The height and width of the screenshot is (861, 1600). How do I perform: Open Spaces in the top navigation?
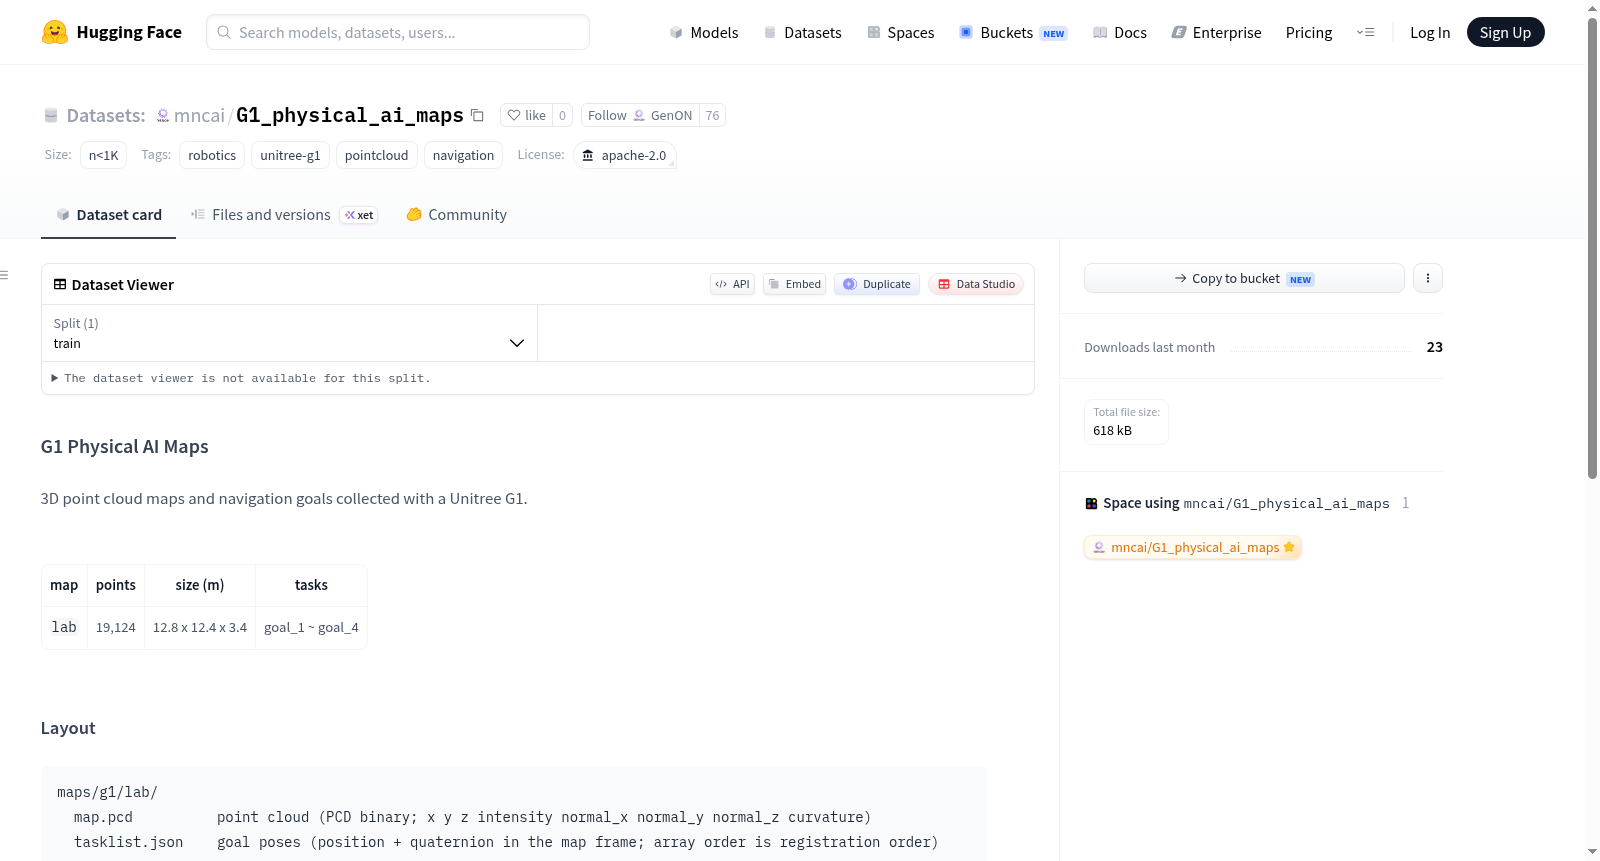click(x=901, y=33)
